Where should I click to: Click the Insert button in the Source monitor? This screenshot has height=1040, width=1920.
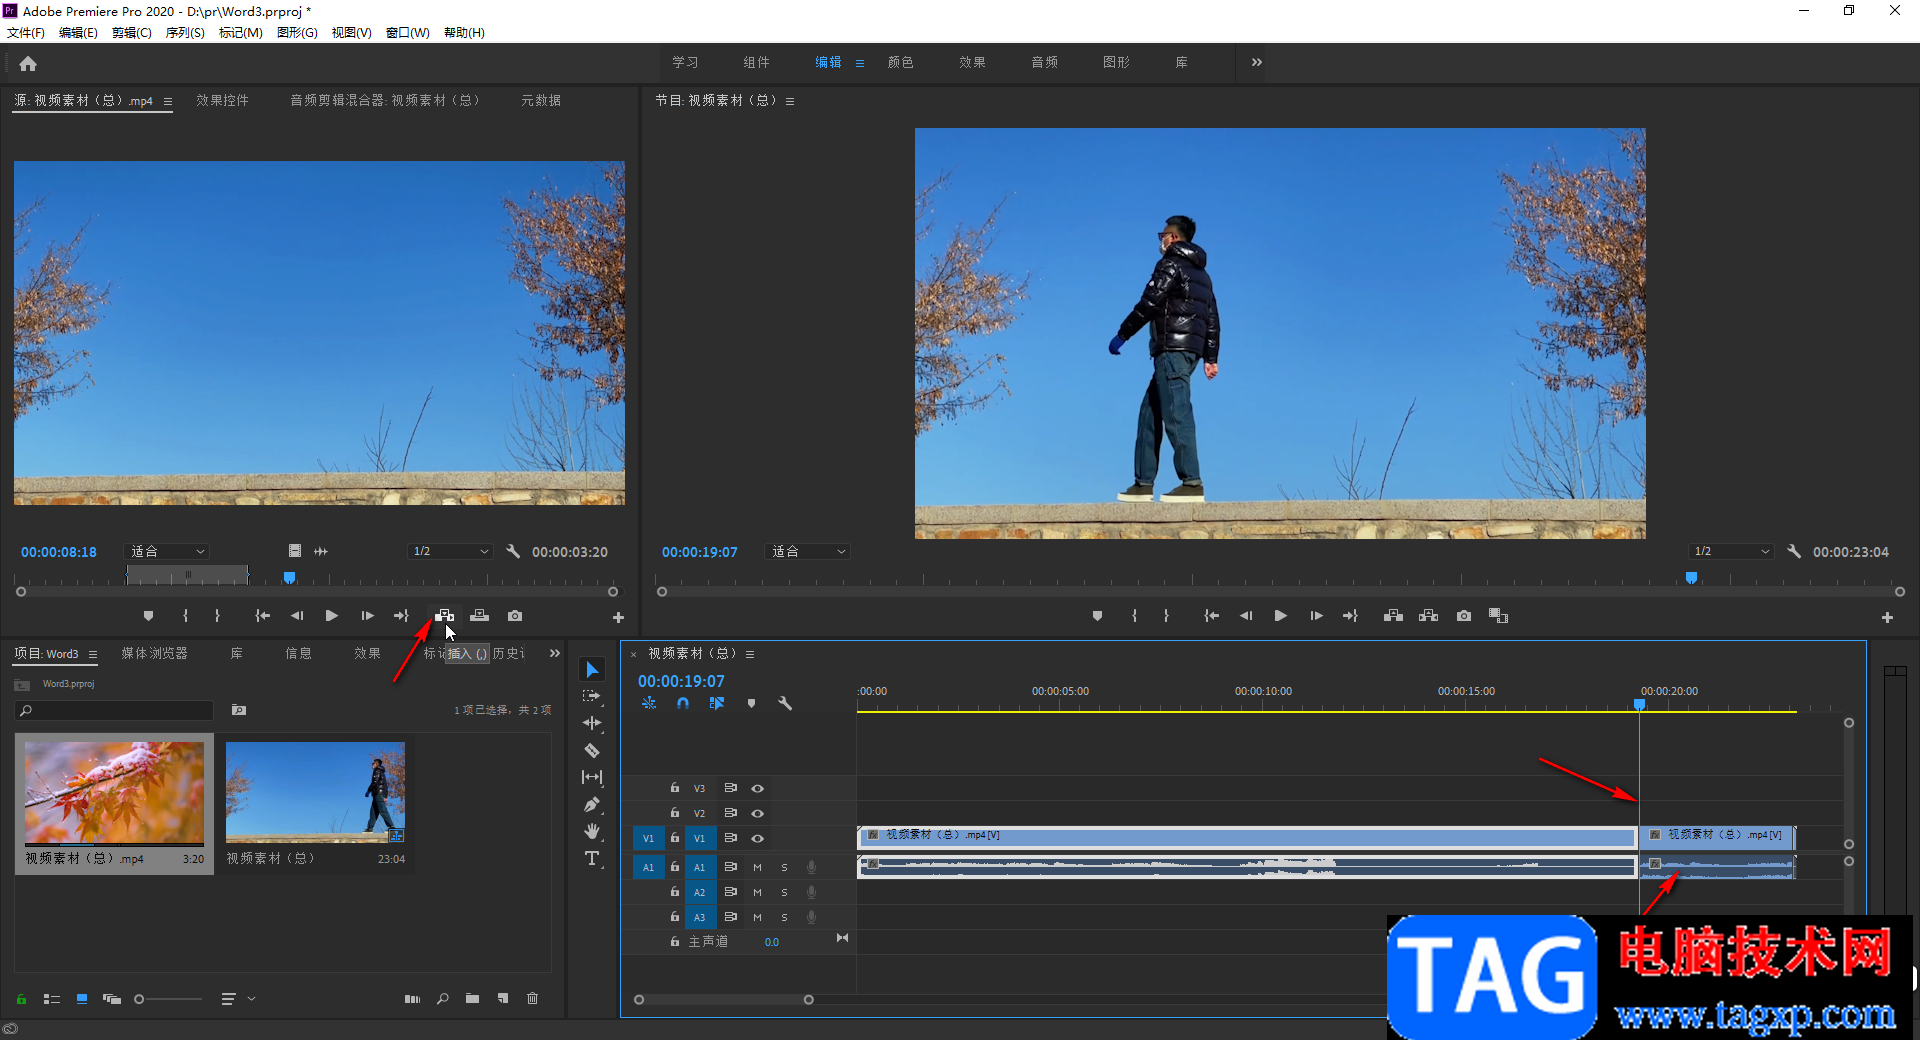[445, 616]
